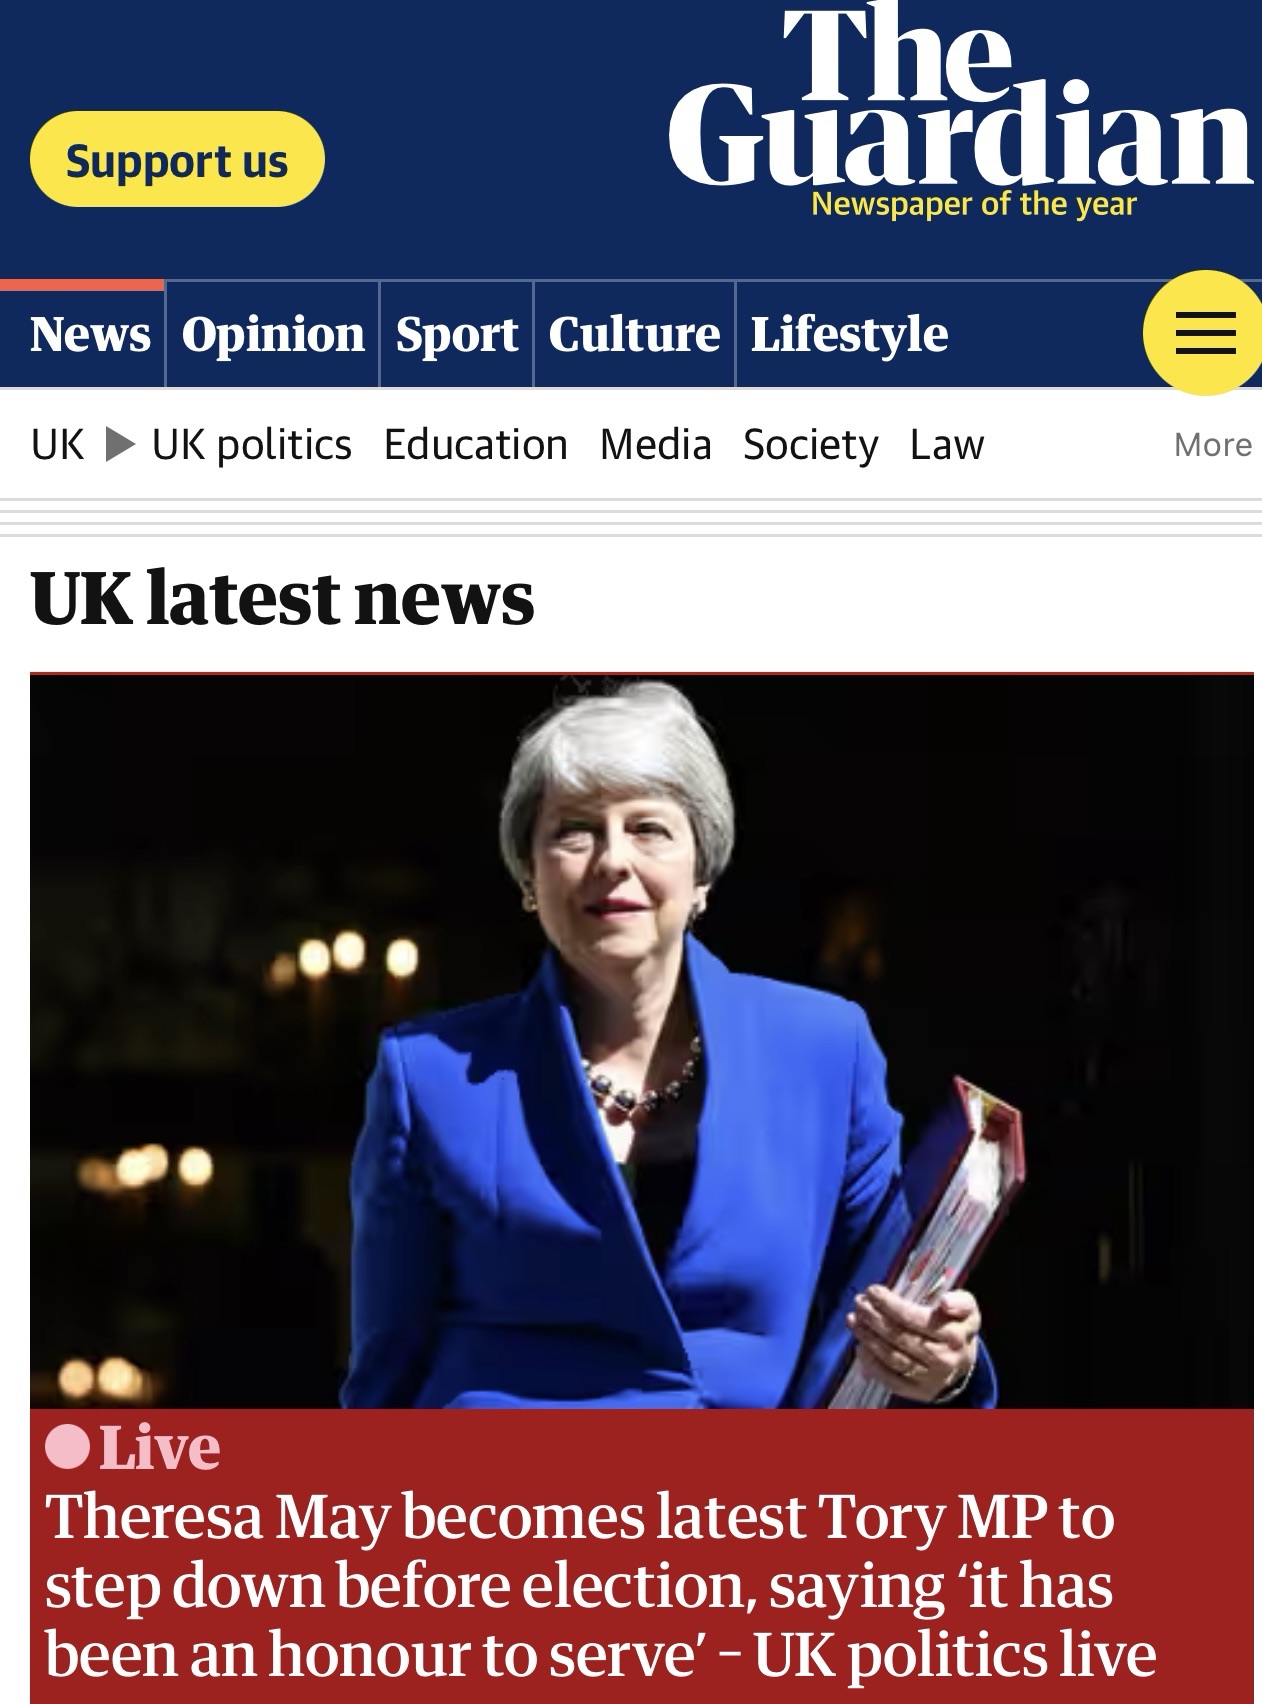
Task: Open the Theresa May photo thumbnail
Action: 642,1041
